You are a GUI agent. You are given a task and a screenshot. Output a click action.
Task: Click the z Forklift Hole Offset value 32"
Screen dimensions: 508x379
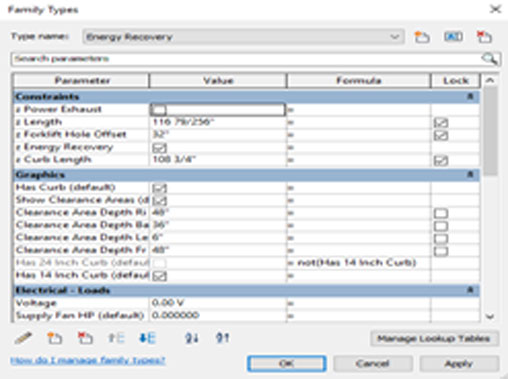[218, 135]
